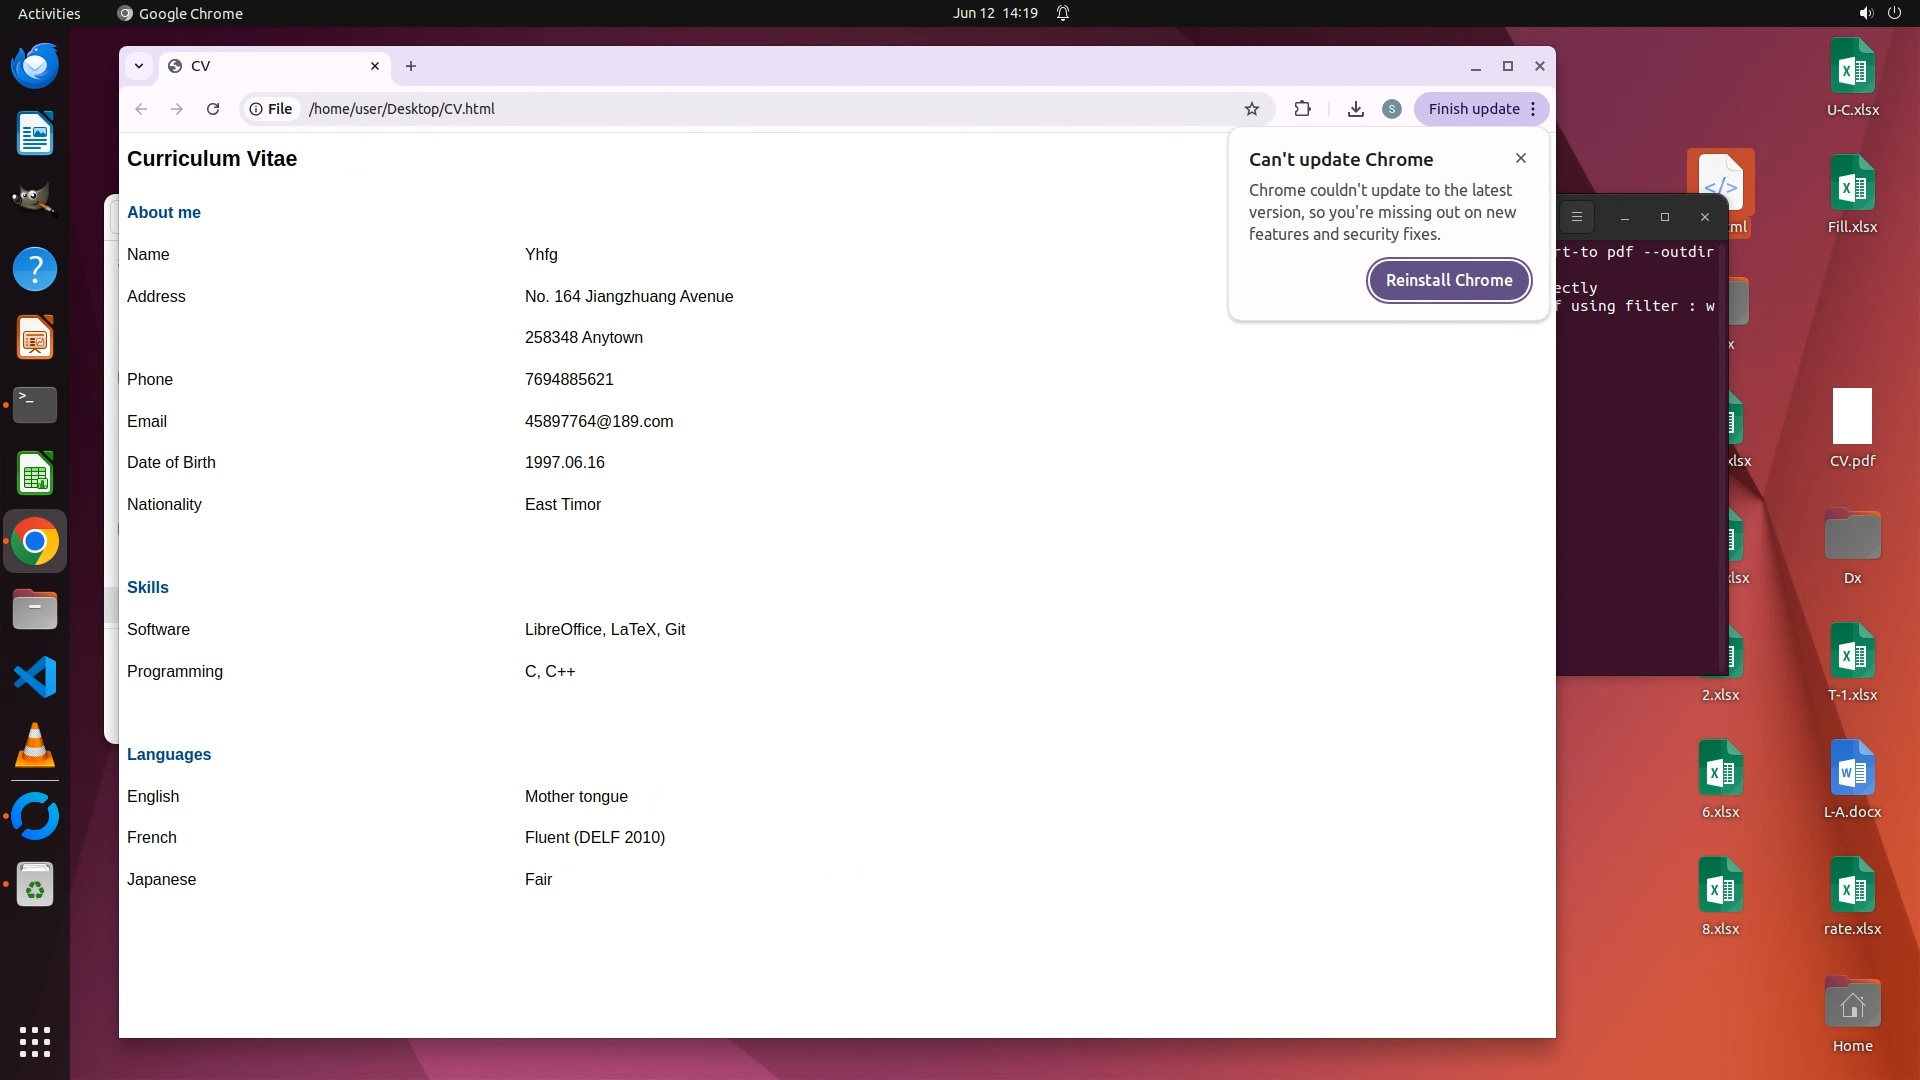Open the Chrome downloads icon
Viewport: 1920px width, 1080px height.
point(1355,109)
